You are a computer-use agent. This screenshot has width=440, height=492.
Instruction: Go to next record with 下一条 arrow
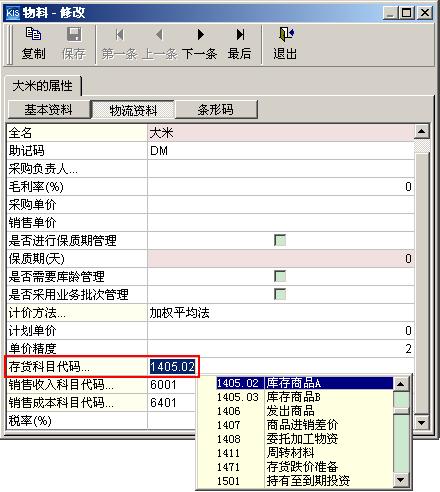200,34
